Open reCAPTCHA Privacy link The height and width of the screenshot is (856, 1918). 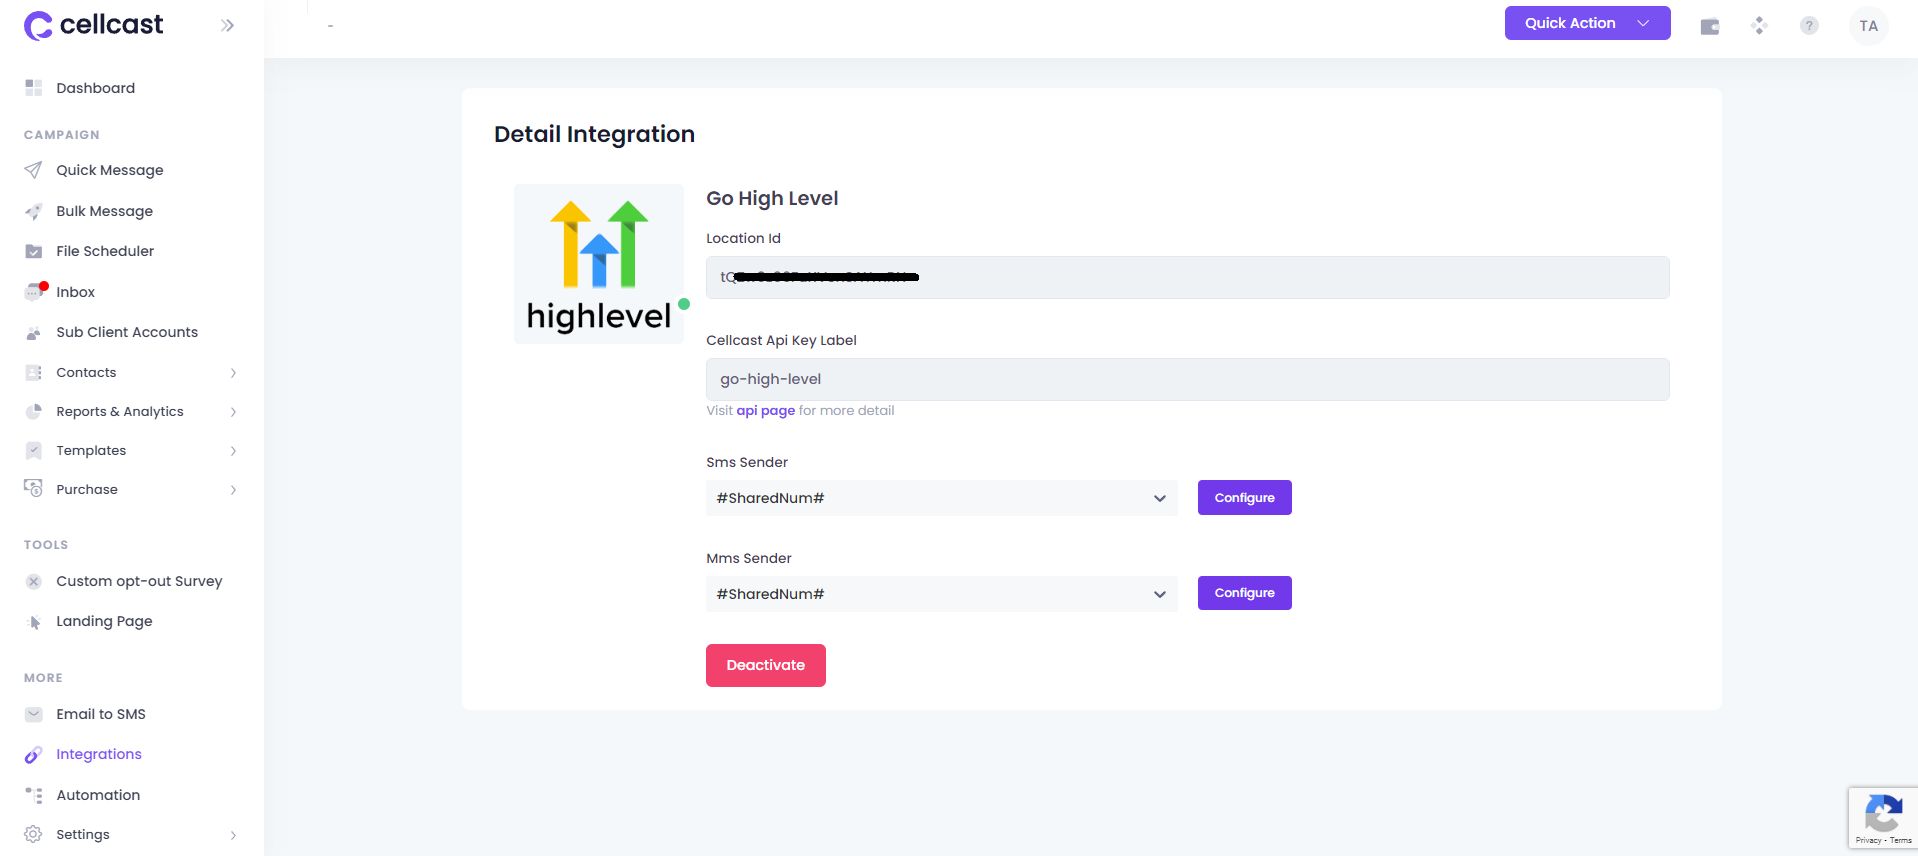(x=1868, y=840)
